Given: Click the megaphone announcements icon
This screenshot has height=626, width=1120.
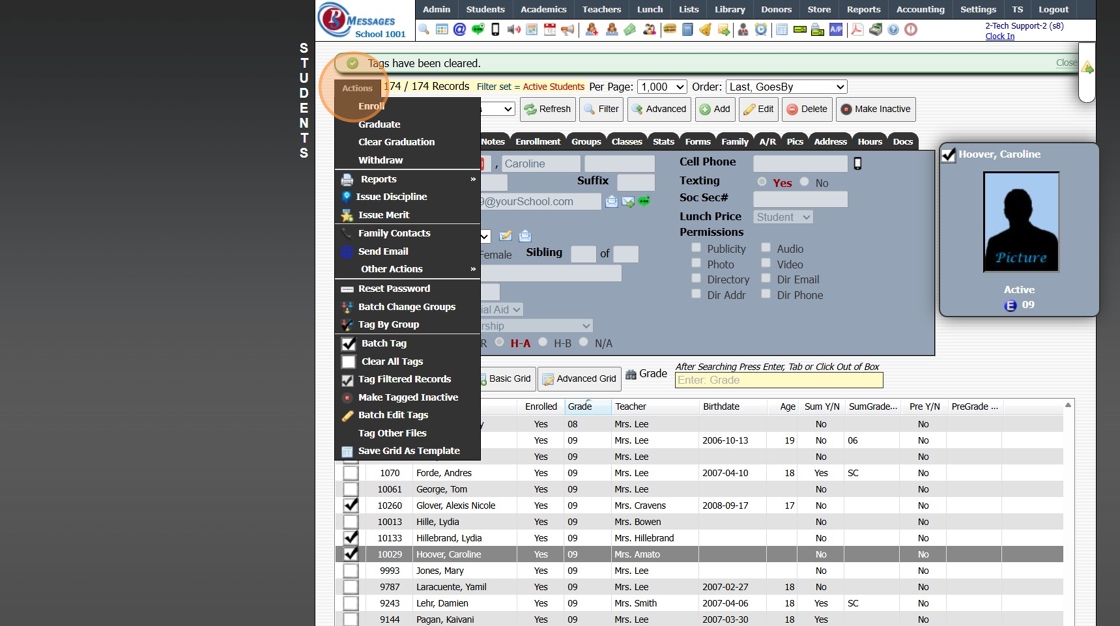Looking at the screenshot, I should tap(567, 30).
